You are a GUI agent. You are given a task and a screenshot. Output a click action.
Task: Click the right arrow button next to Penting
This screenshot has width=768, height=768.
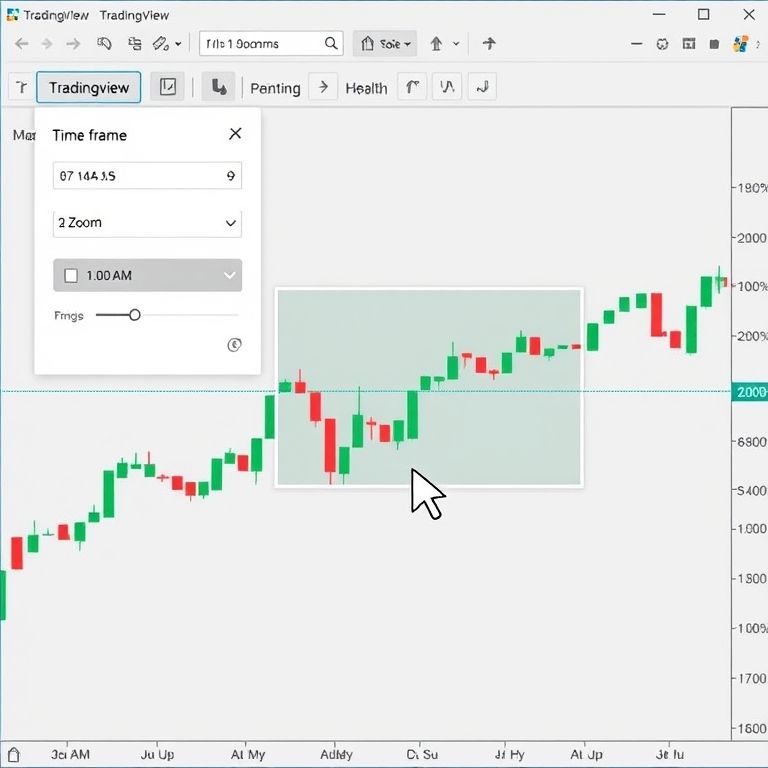pos(323,87)
